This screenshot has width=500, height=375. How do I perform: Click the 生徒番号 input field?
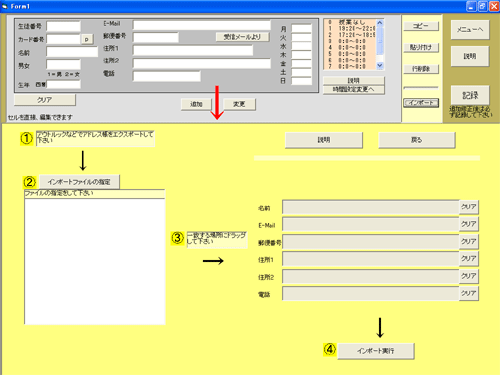63,26
